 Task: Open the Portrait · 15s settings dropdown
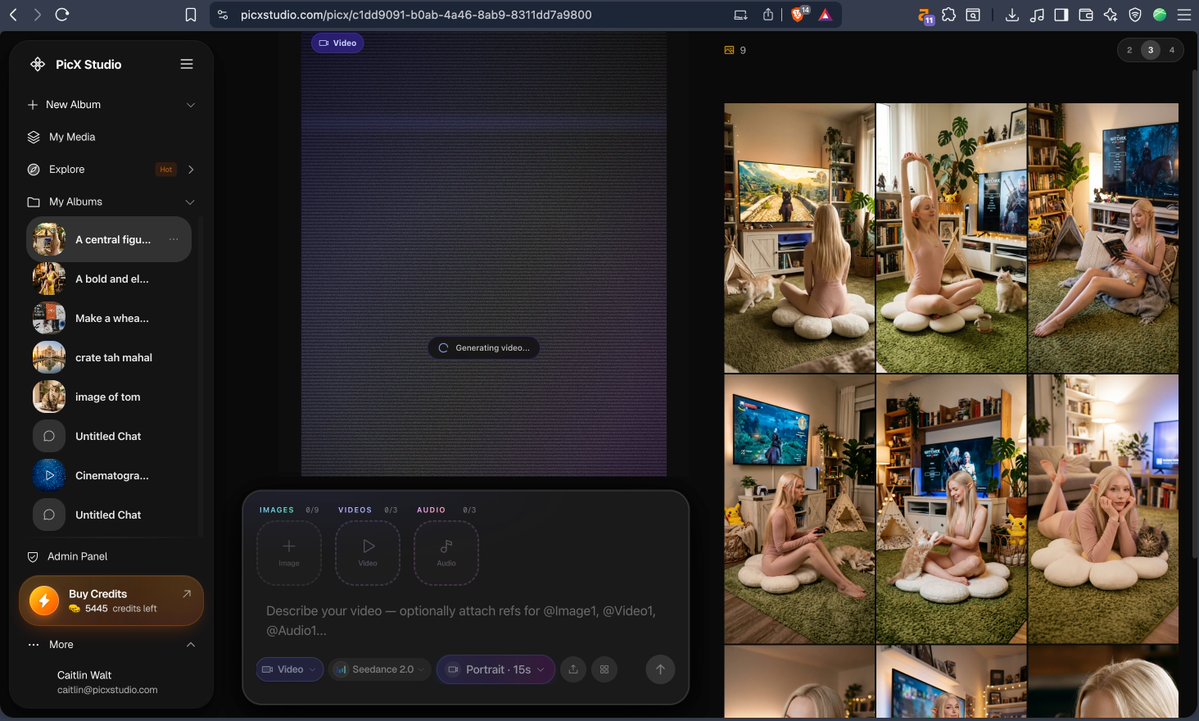496,669
